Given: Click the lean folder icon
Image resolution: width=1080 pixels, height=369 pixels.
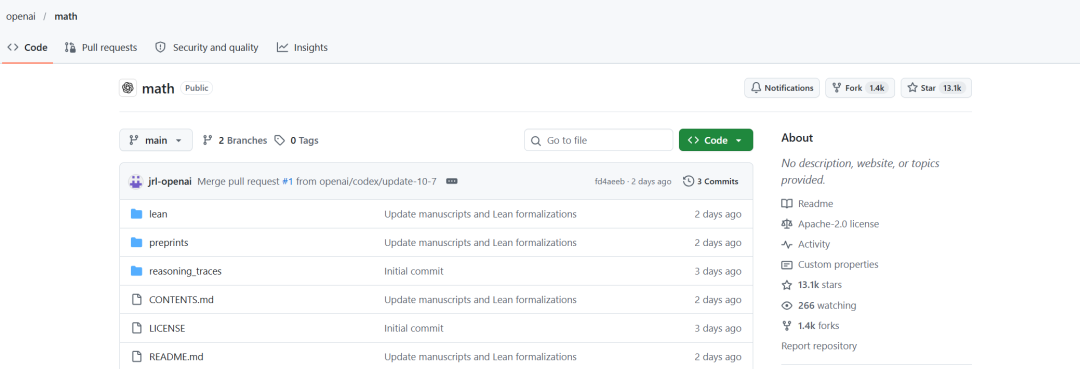Looking at the screenshot, I should coord(136,214).
